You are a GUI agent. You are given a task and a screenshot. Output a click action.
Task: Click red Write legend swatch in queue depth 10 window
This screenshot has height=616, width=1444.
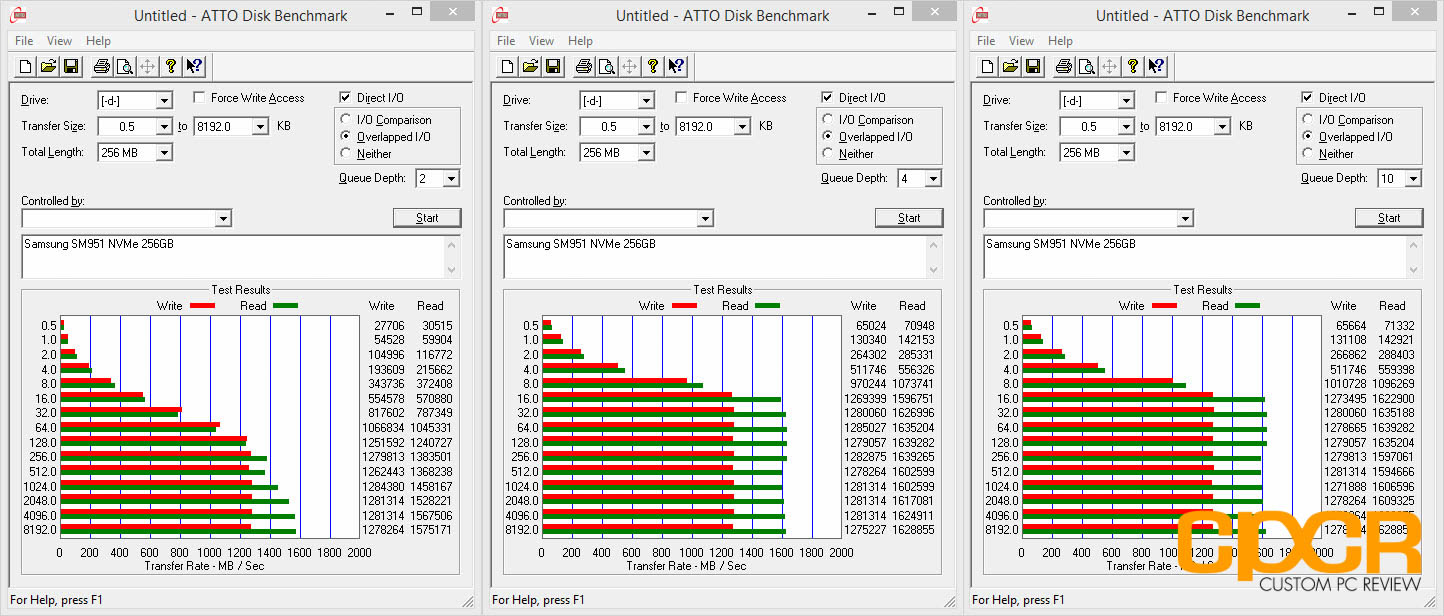point(1165,306)
